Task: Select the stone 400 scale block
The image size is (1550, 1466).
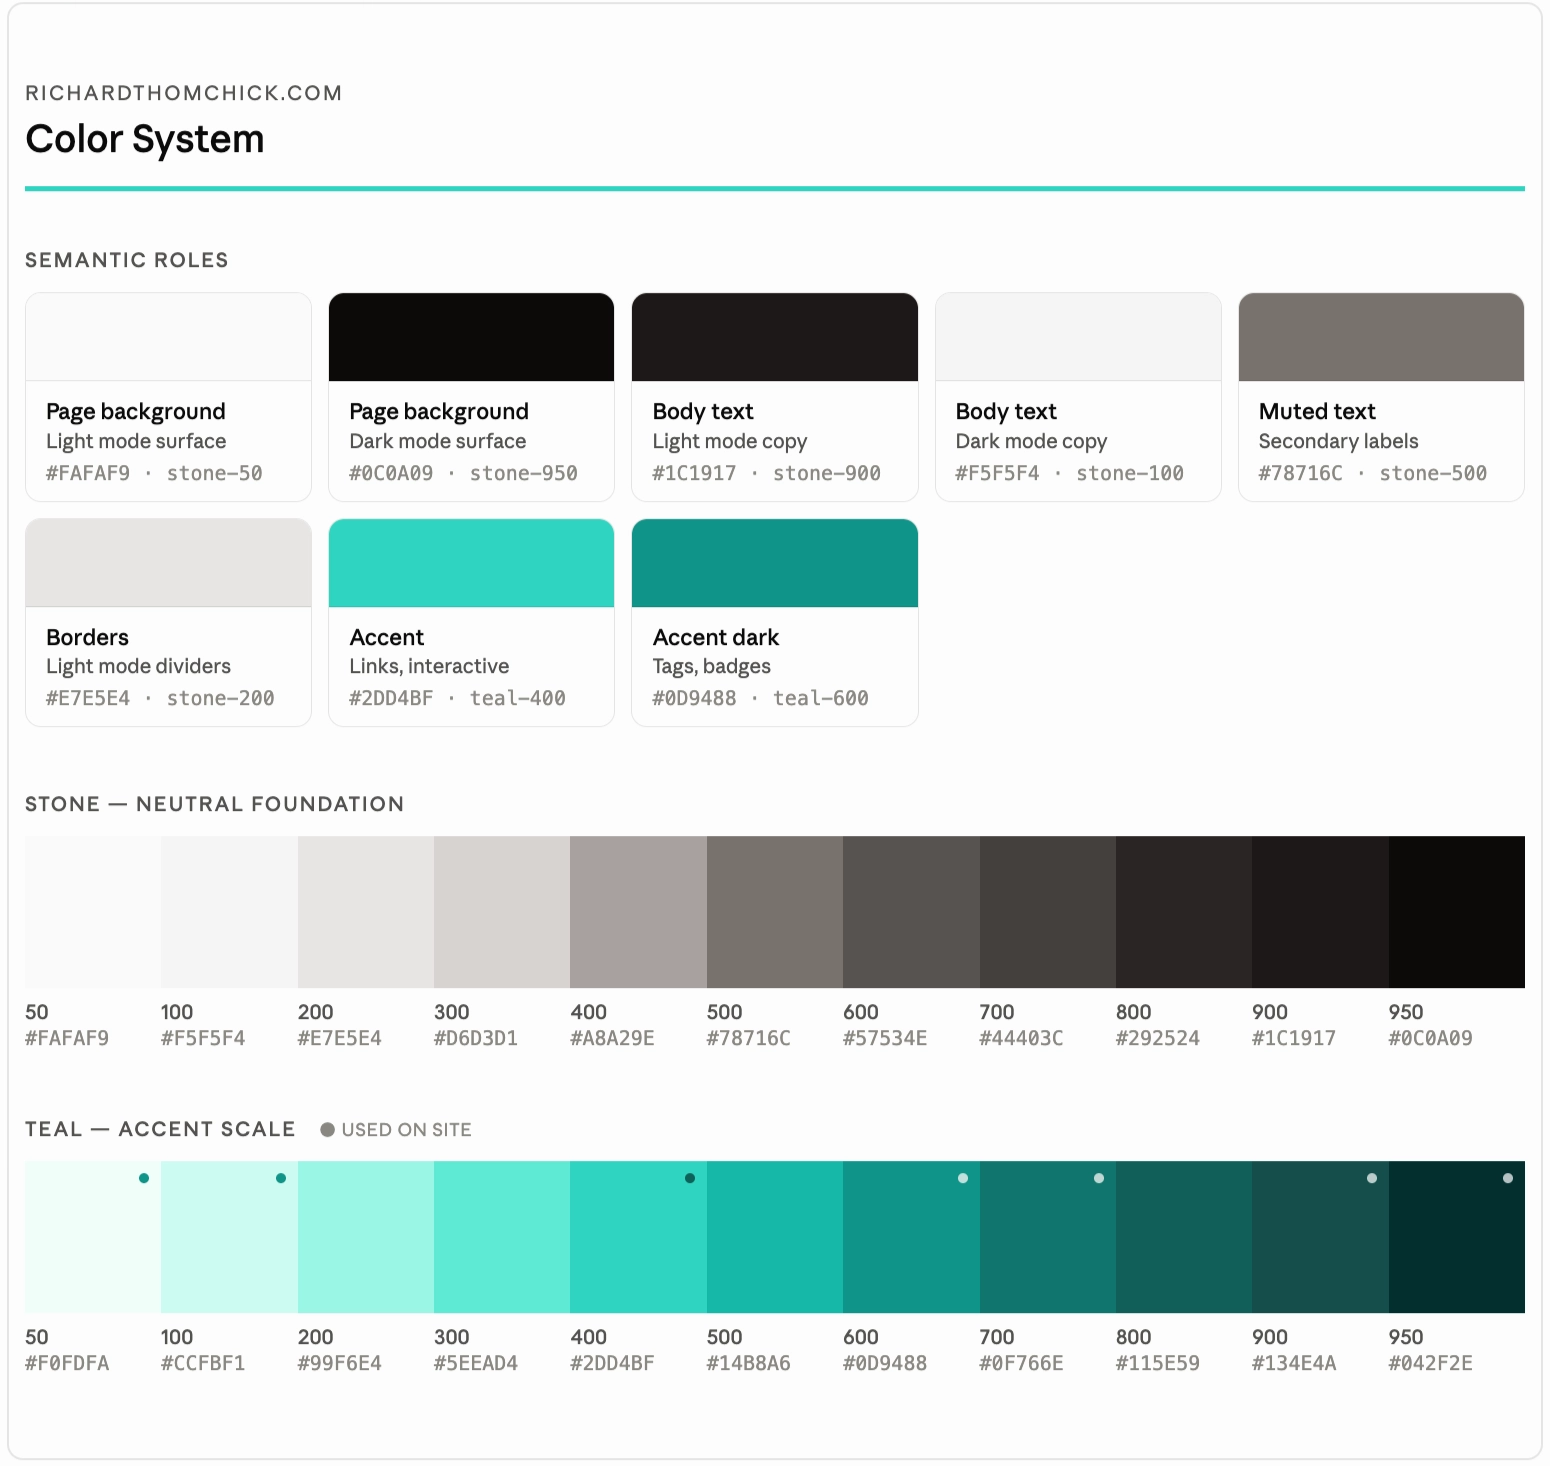Action: click(x=638, y=912)
